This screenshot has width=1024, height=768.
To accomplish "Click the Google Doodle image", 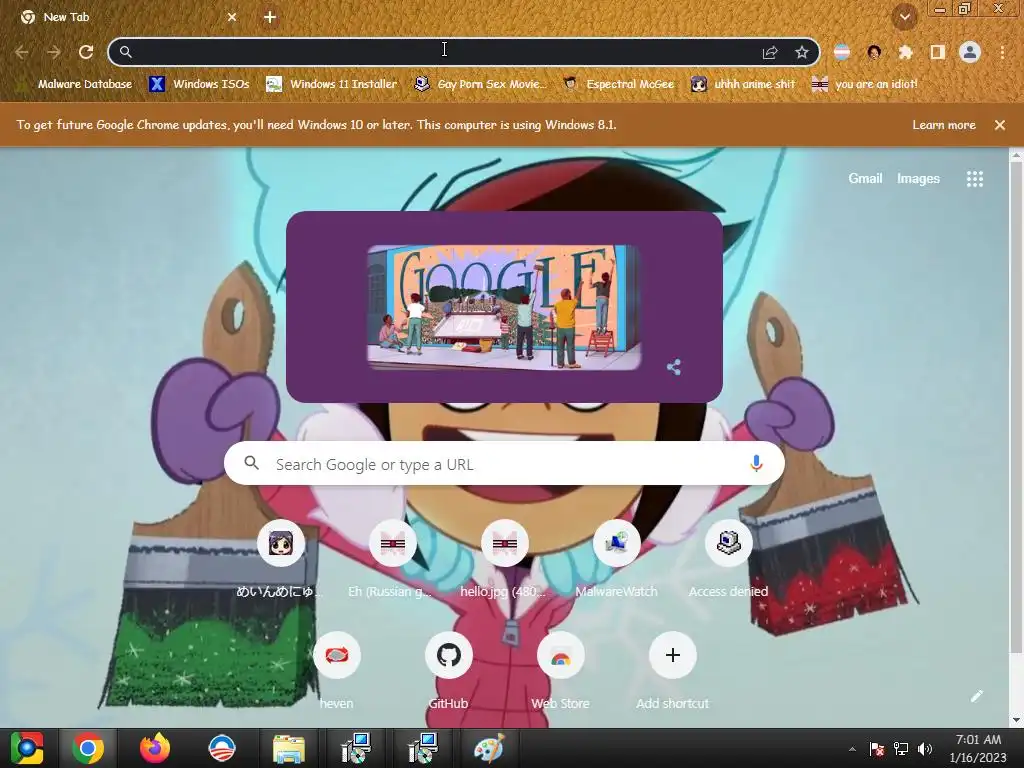I will pyautogui.click(x=504, y=307).
